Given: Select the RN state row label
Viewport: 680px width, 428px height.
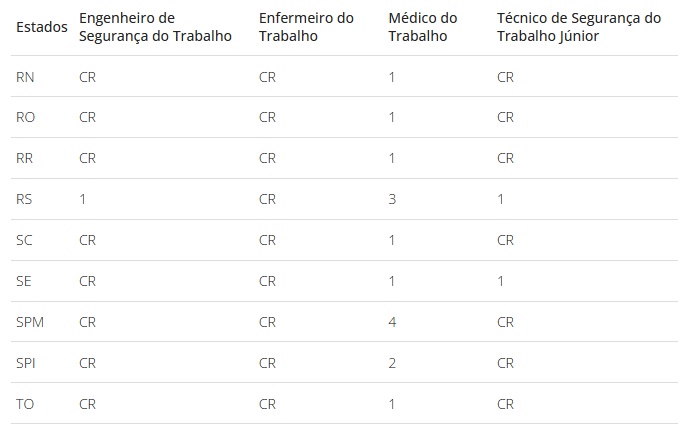Looking at the screenshot, I should click(25, 77).
